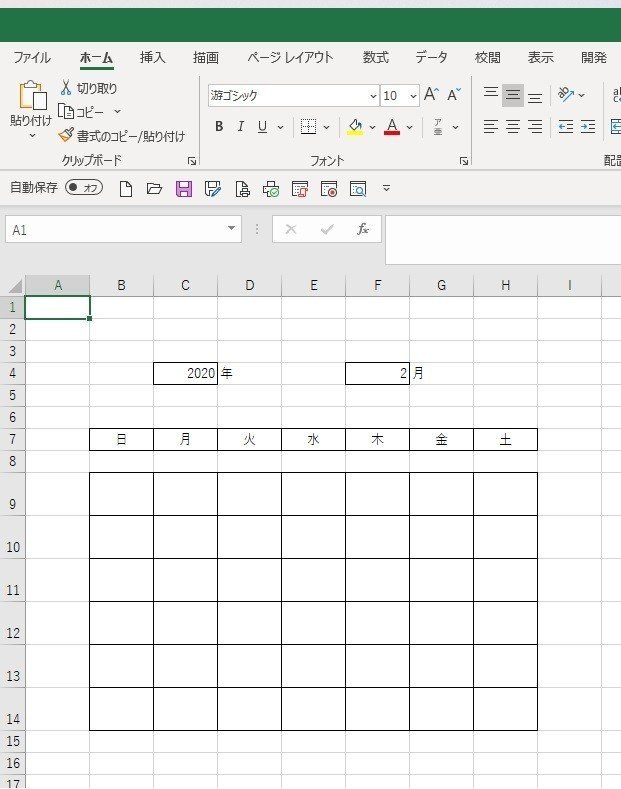
Task: Align text left
Action: click(x=491, y=126)
